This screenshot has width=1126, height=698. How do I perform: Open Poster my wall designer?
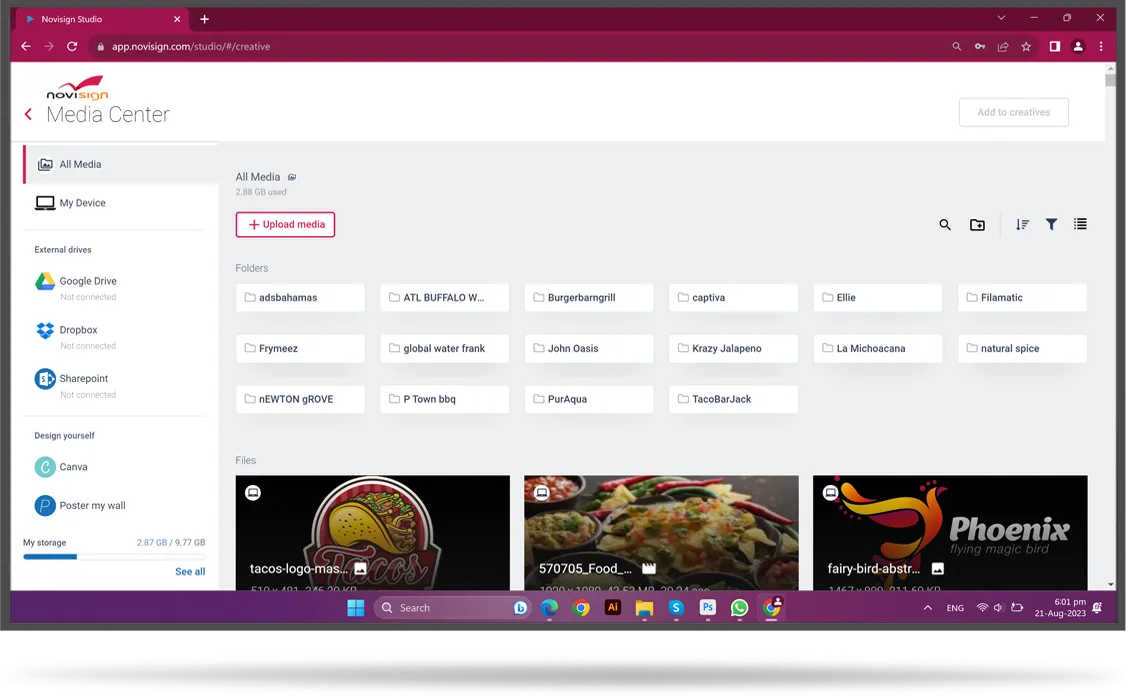tap(91, 506)
